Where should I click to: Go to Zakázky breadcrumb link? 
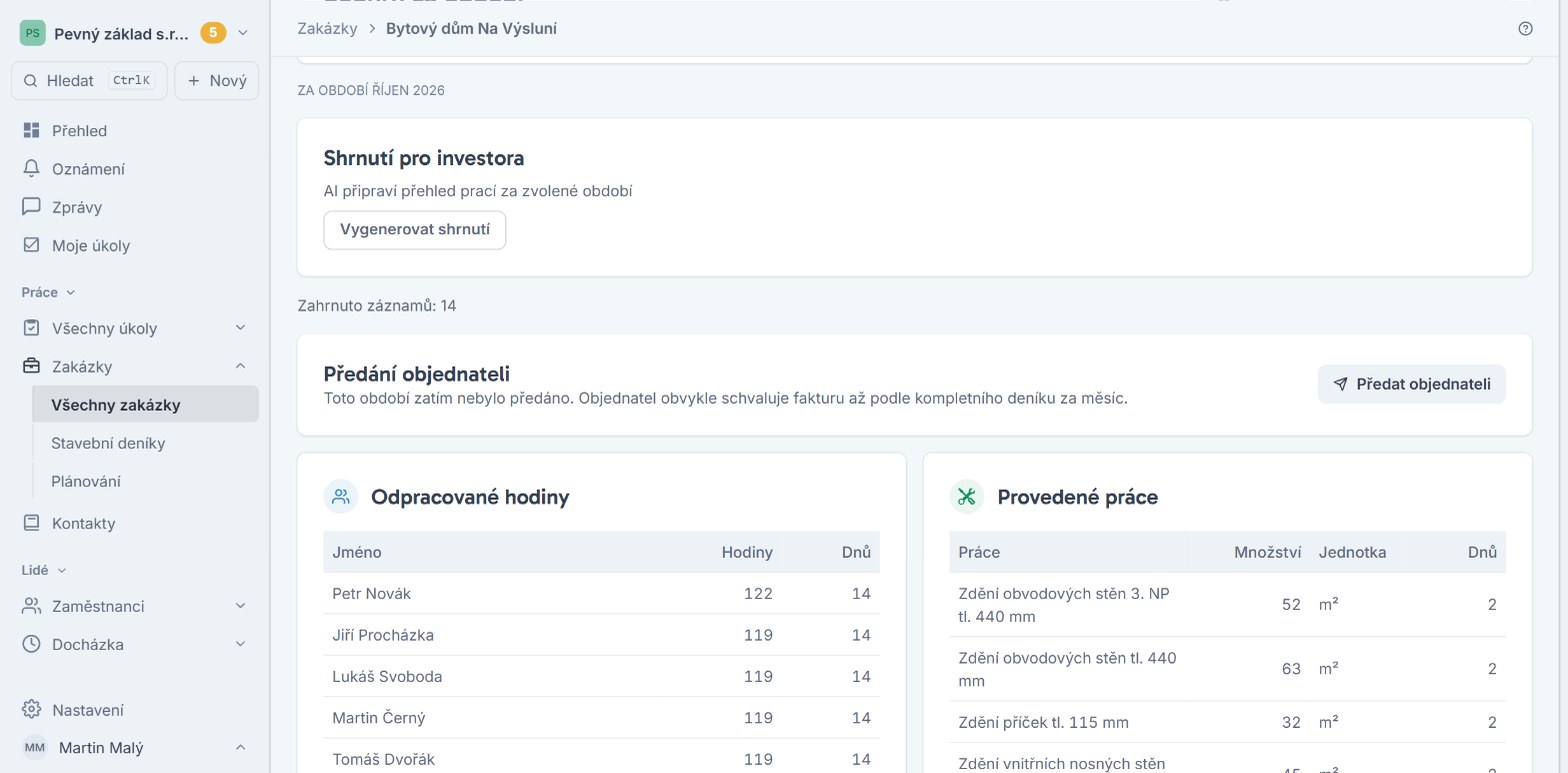click(327, 29)
